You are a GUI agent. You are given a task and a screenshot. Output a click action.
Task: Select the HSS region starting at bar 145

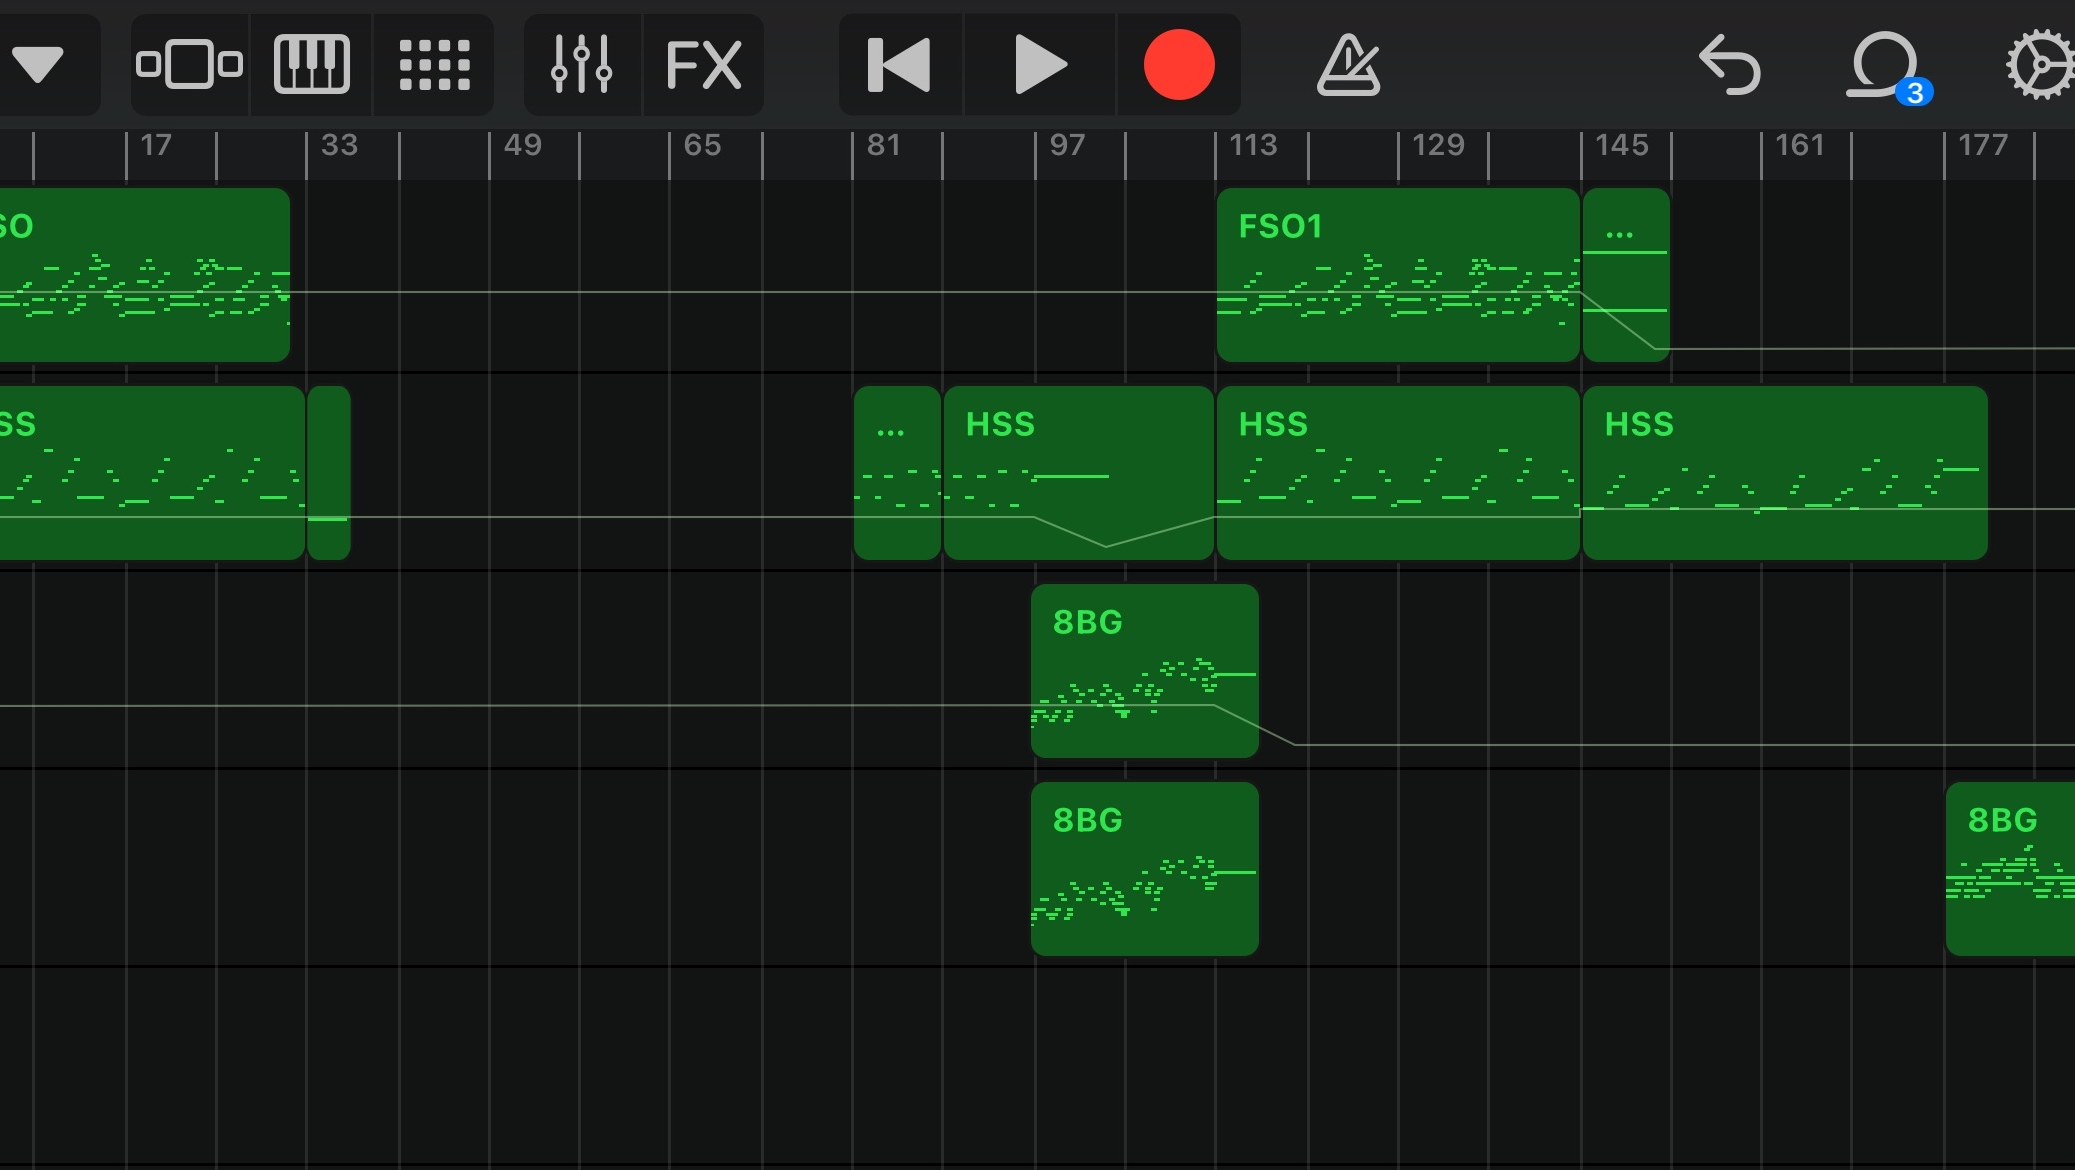[x=1784, y=472]
